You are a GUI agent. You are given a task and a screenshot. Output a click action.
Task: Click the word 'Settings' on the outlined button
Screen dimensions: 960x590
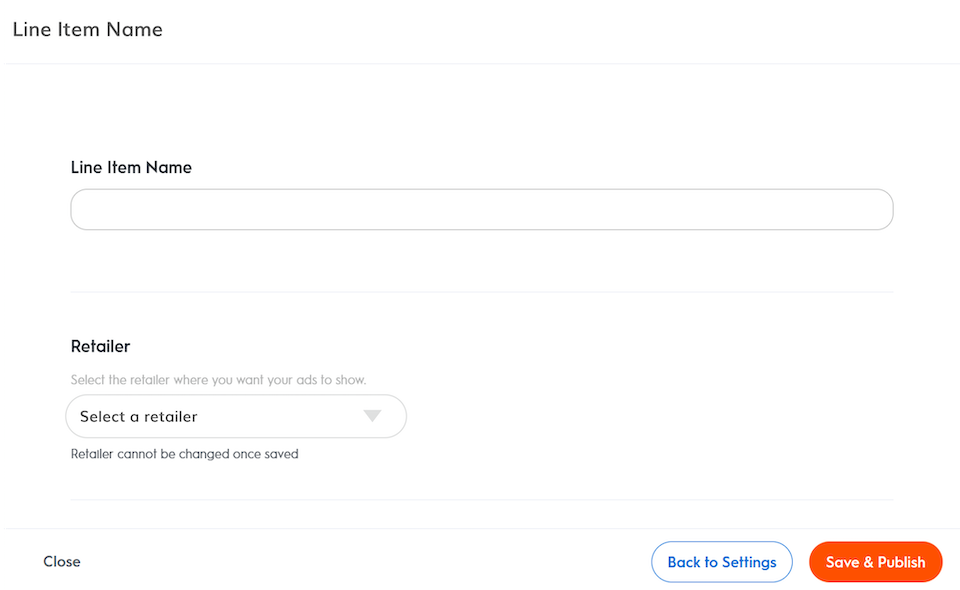click(x=748, y=562)
